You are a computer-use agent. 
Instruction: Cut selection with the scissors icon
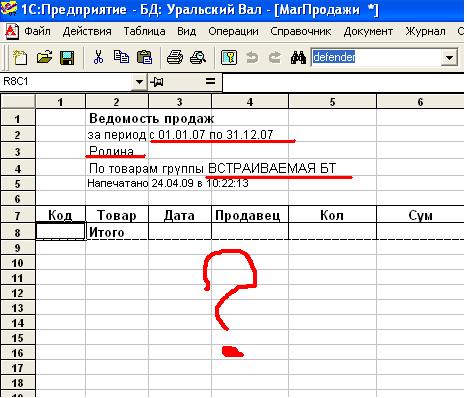(x=98, y=57)
